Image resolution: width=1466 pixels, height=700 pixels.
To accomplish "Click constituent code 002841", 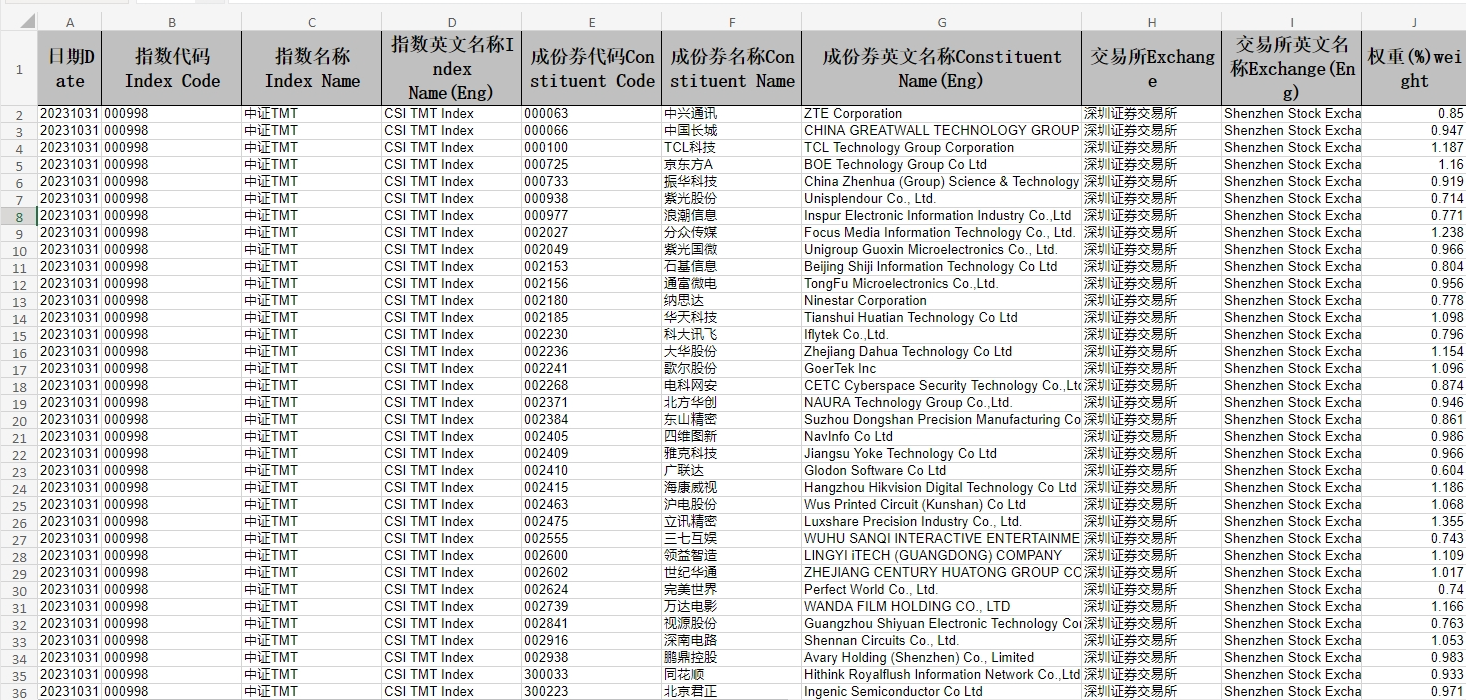I will coord(592,624).
